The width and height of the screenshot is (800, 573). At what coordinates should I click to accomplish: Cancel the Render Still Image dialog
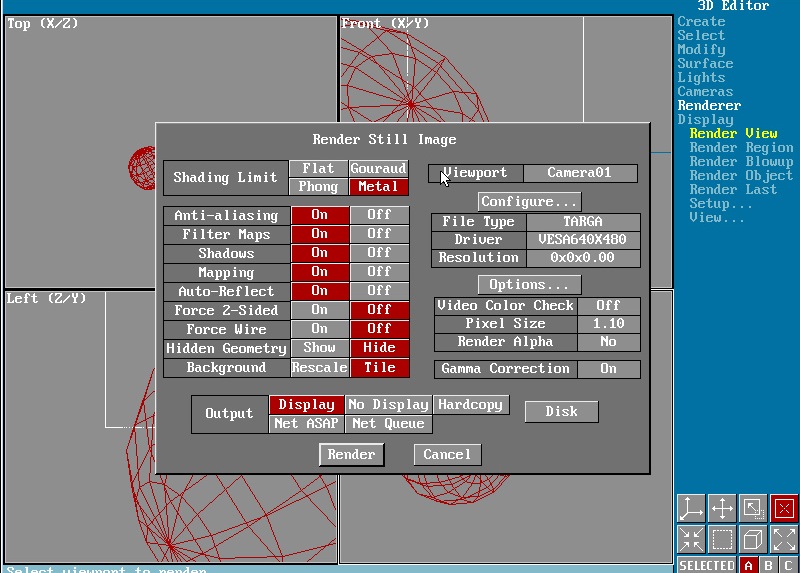[x=447, y=454]
